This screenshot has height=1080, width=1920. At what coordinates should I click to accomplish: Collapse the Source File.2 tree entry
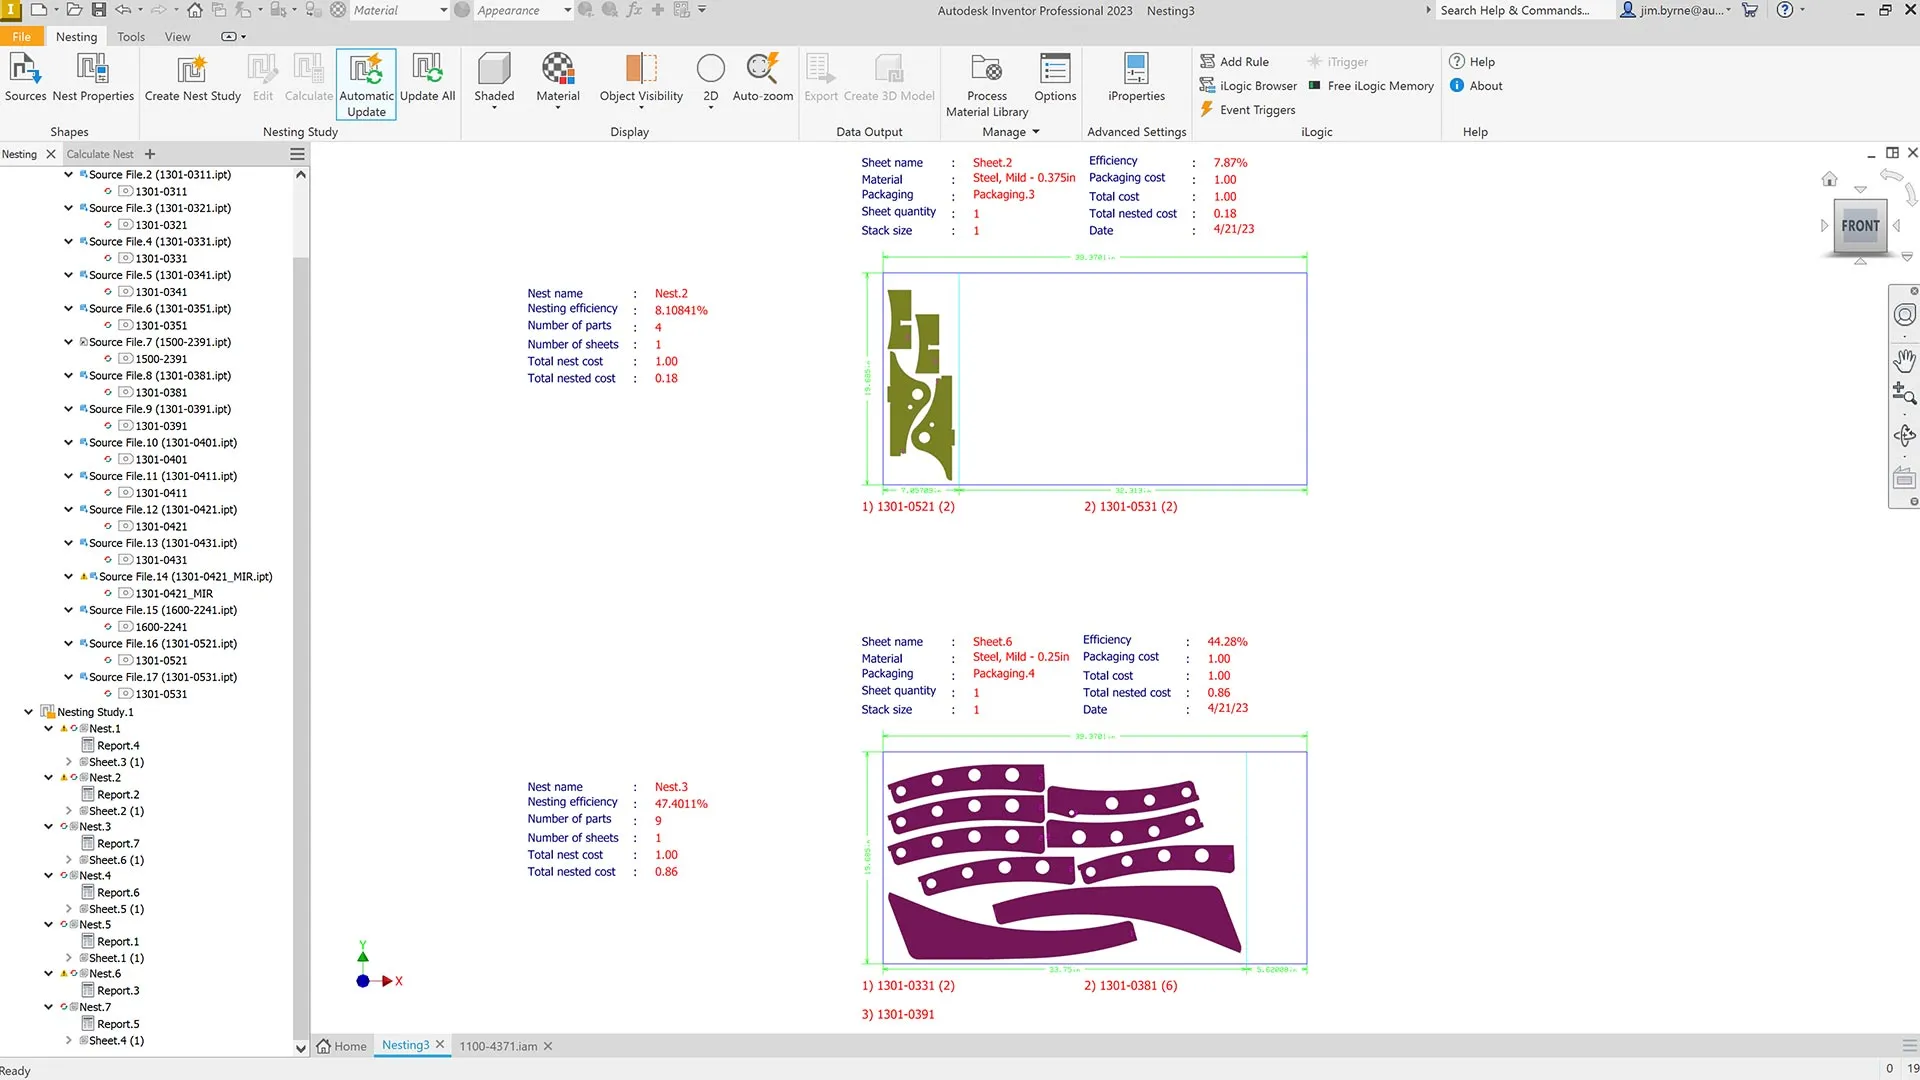coord(68,174)
